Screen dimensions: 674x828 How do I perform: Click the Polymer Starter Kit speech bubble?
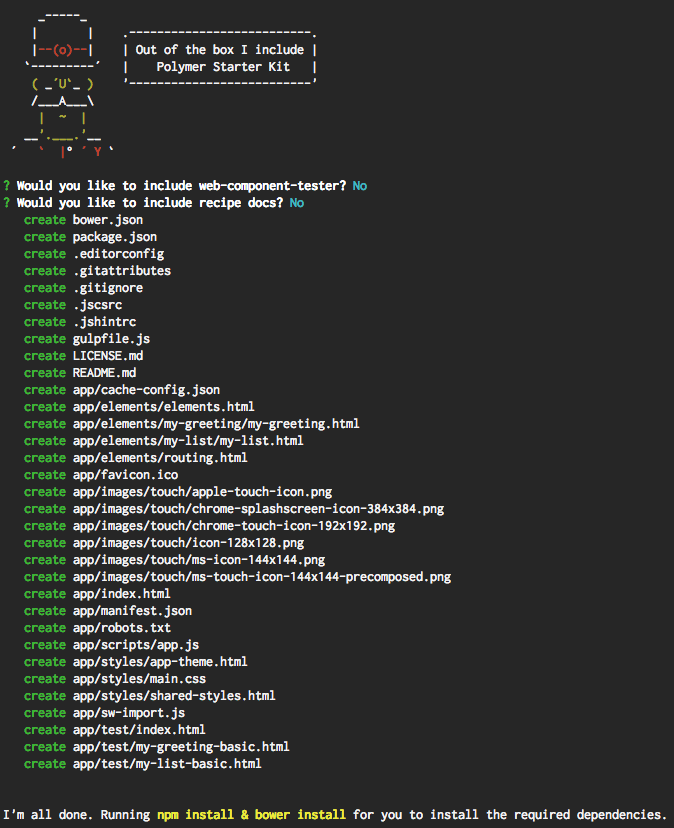click(x=220, y=58)
